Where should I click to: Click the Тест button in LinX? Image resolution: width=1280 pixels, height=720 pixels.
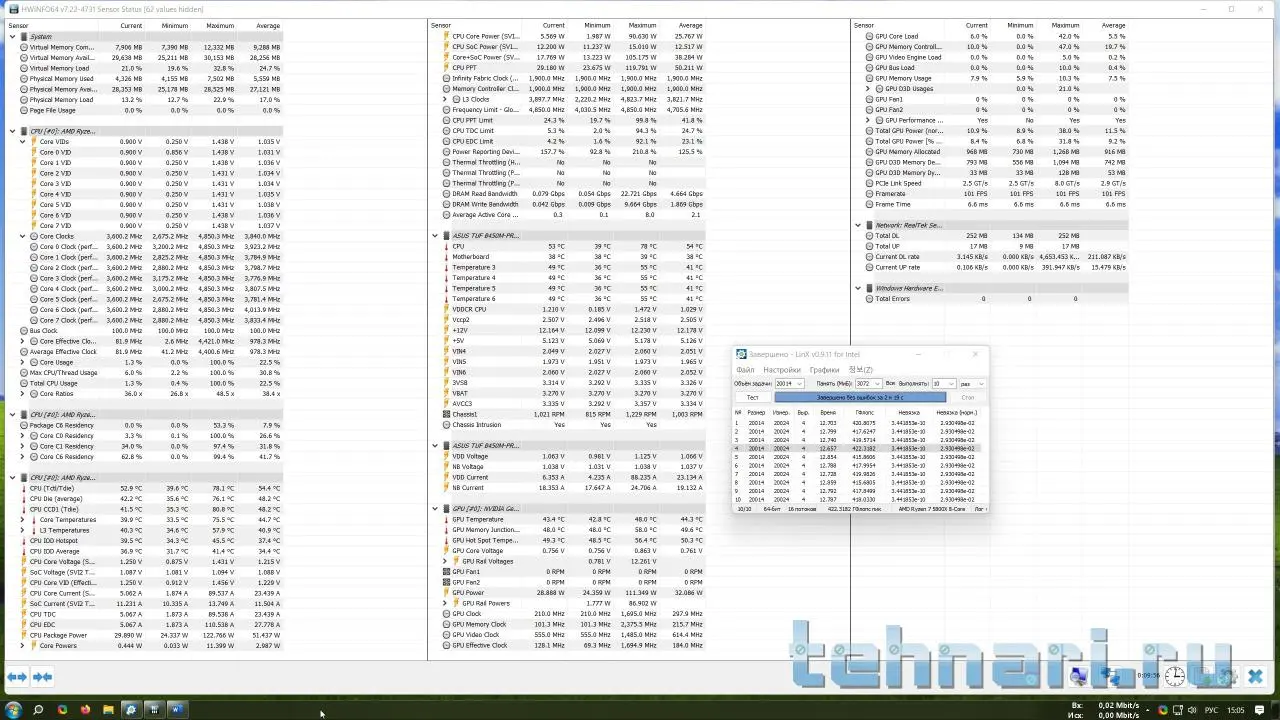pos(752,397)
